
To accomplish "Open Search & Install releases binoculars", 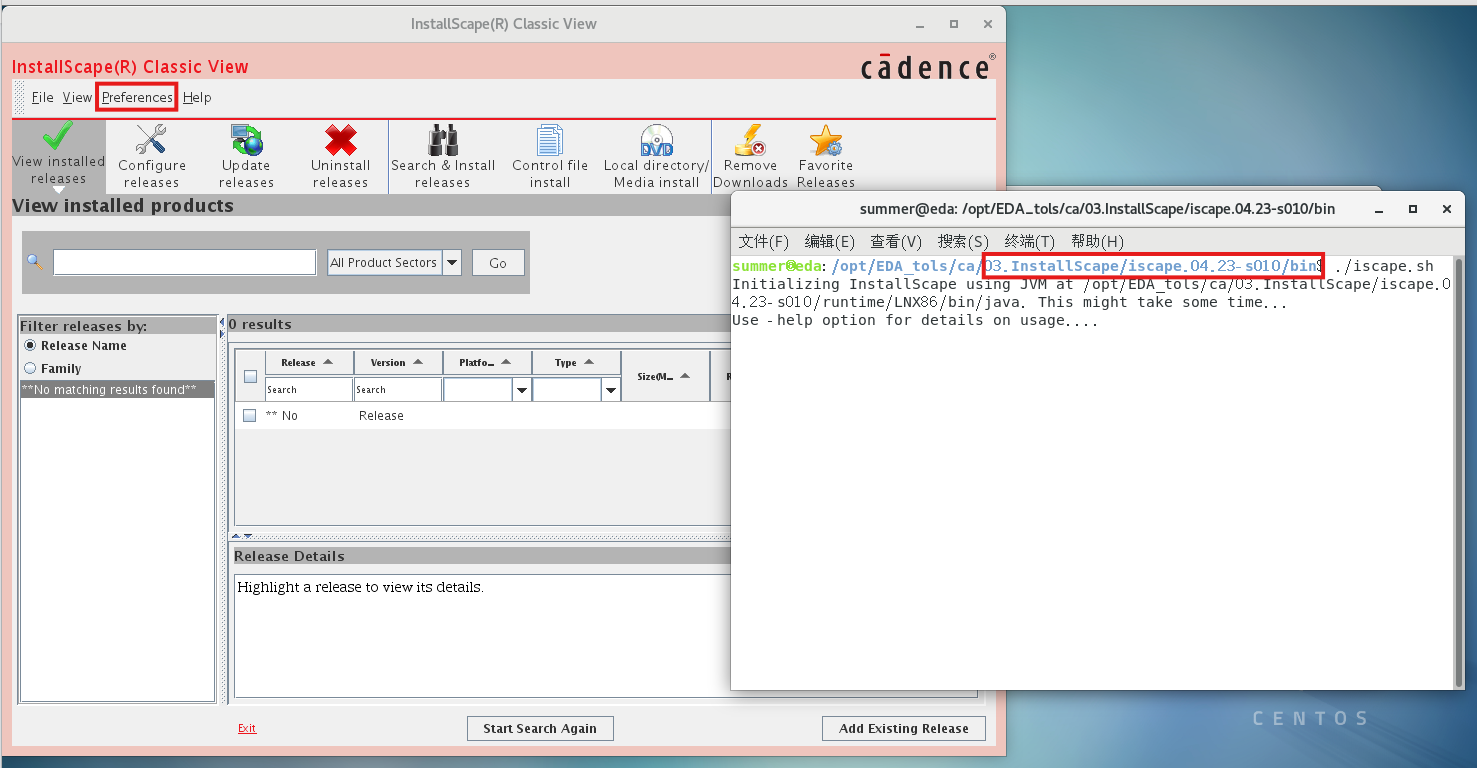I will [x=442, y=140].
